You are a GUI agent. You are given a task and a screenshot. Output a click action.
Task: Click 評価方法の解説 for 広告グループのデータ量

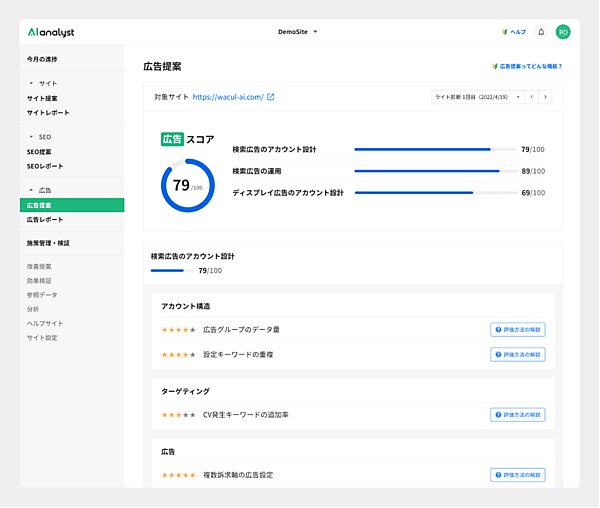(518, 329)
